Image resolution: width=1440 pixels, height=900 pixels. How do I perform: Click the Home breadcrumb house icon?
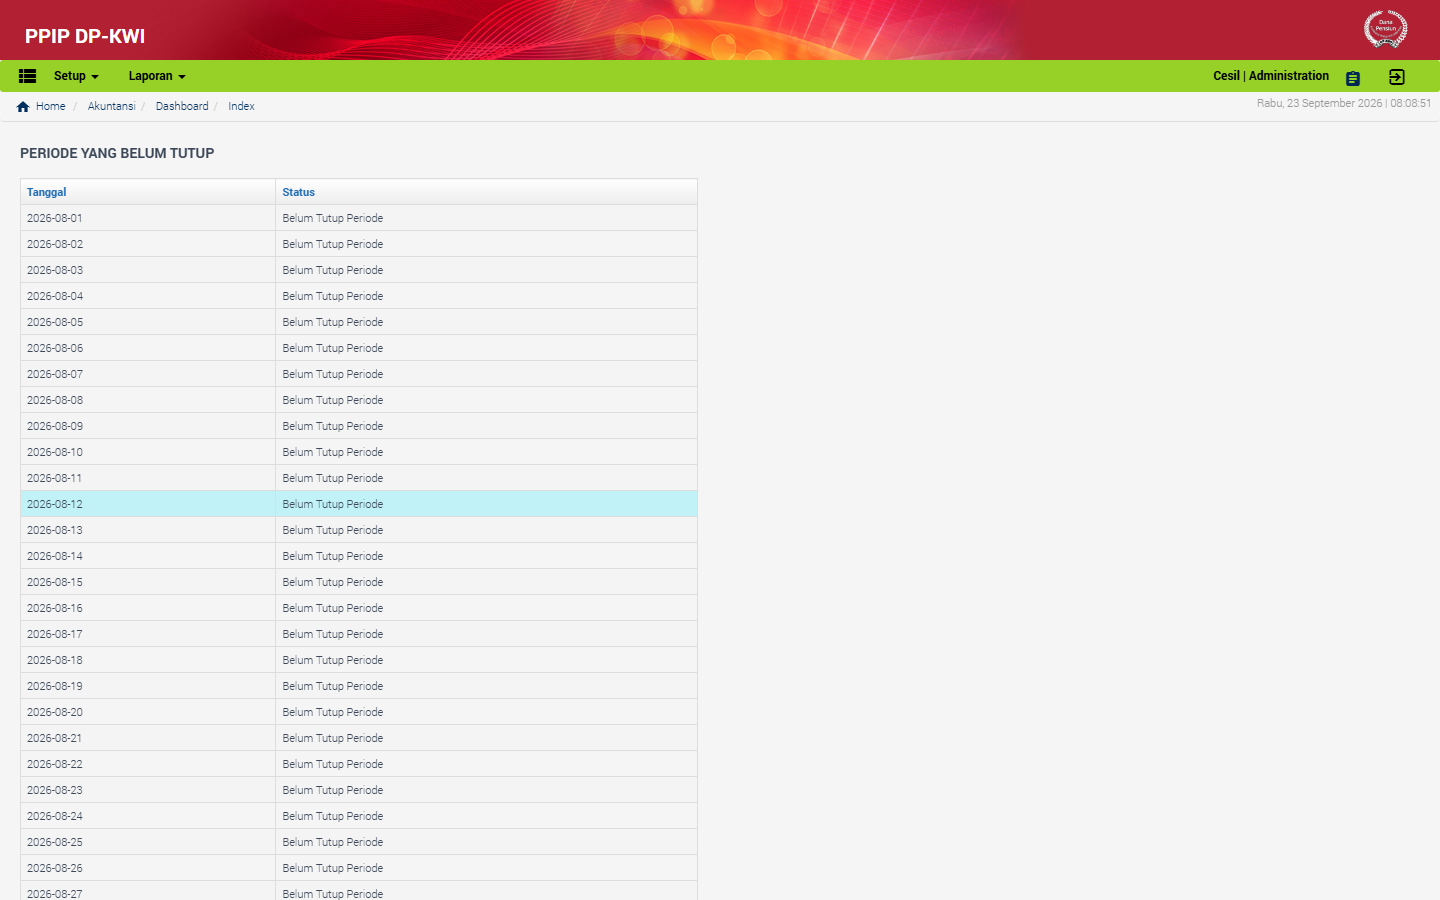[23, 107]
